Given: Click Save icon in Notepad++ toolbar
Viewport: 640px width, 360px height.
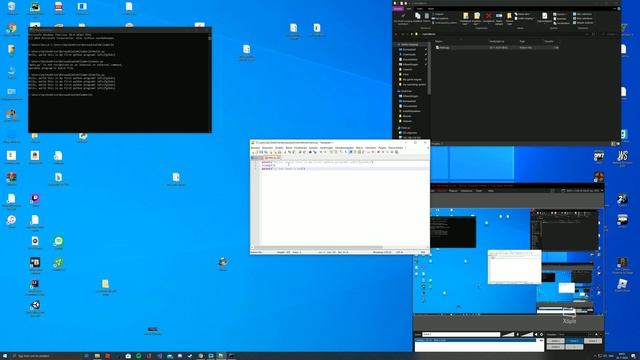Looking at the screenshot, I should [261, 152].
